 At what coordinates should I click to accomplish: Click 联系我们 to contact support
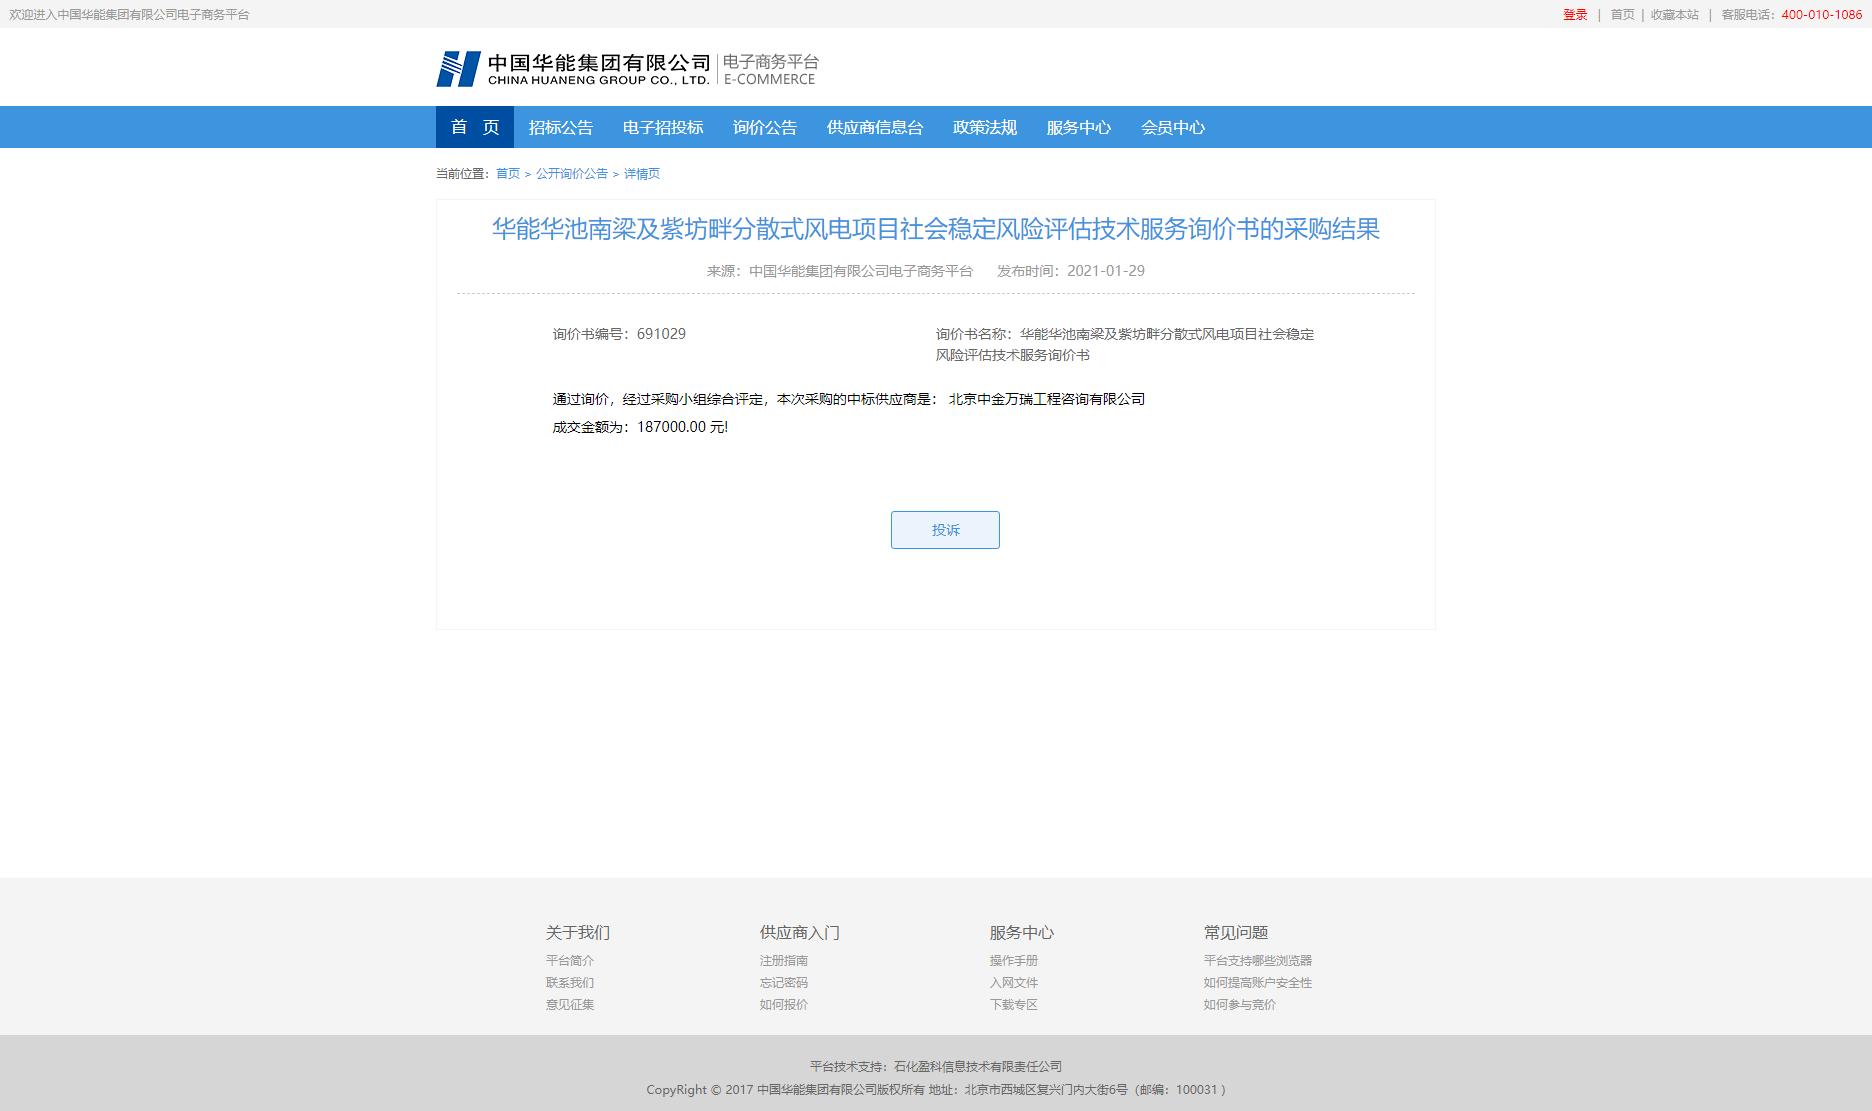pos(569,982)
